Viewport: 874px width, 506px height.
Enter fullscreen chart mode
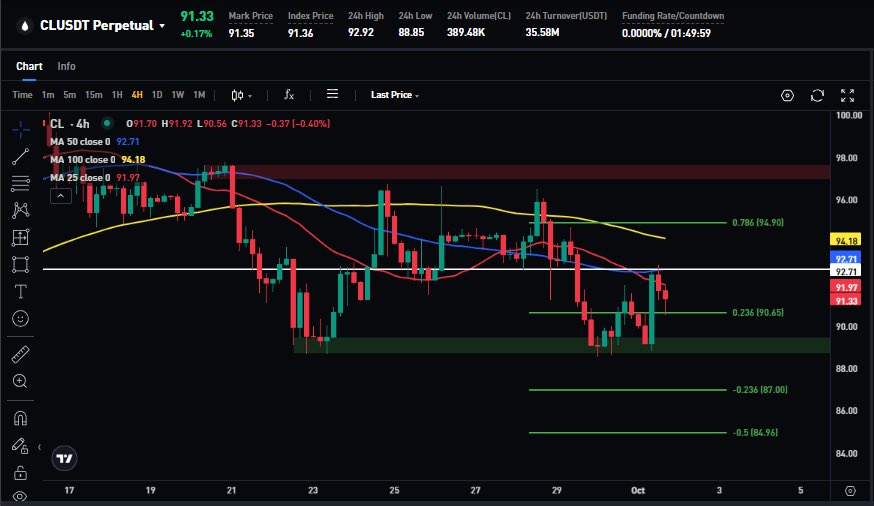coord(847,95)
